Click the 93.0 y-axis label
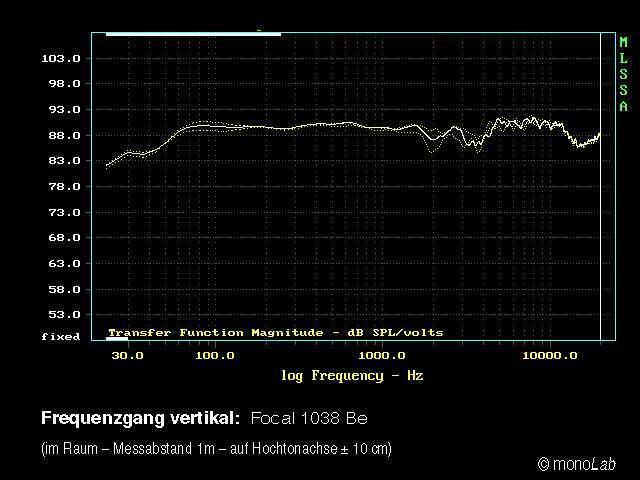The image size is (640, 480). coord(64,109)
